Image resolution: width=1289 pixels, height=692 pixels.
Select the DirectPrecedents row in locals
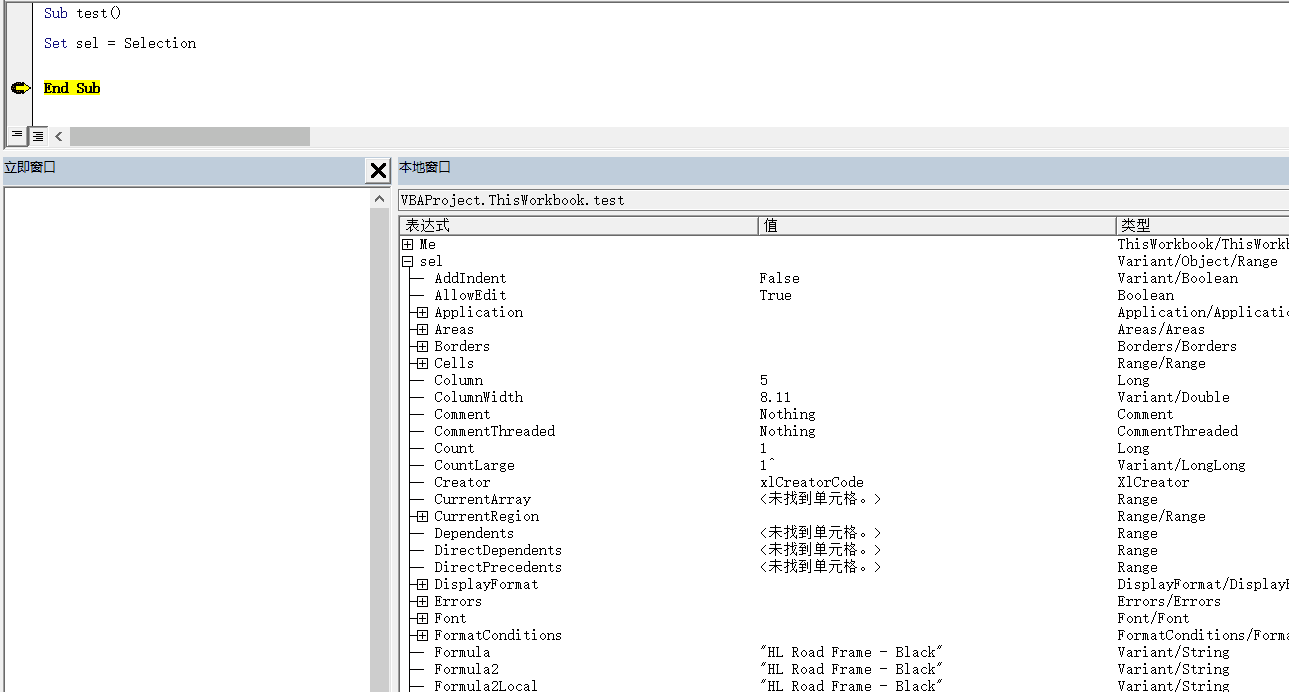click(844, 567)
